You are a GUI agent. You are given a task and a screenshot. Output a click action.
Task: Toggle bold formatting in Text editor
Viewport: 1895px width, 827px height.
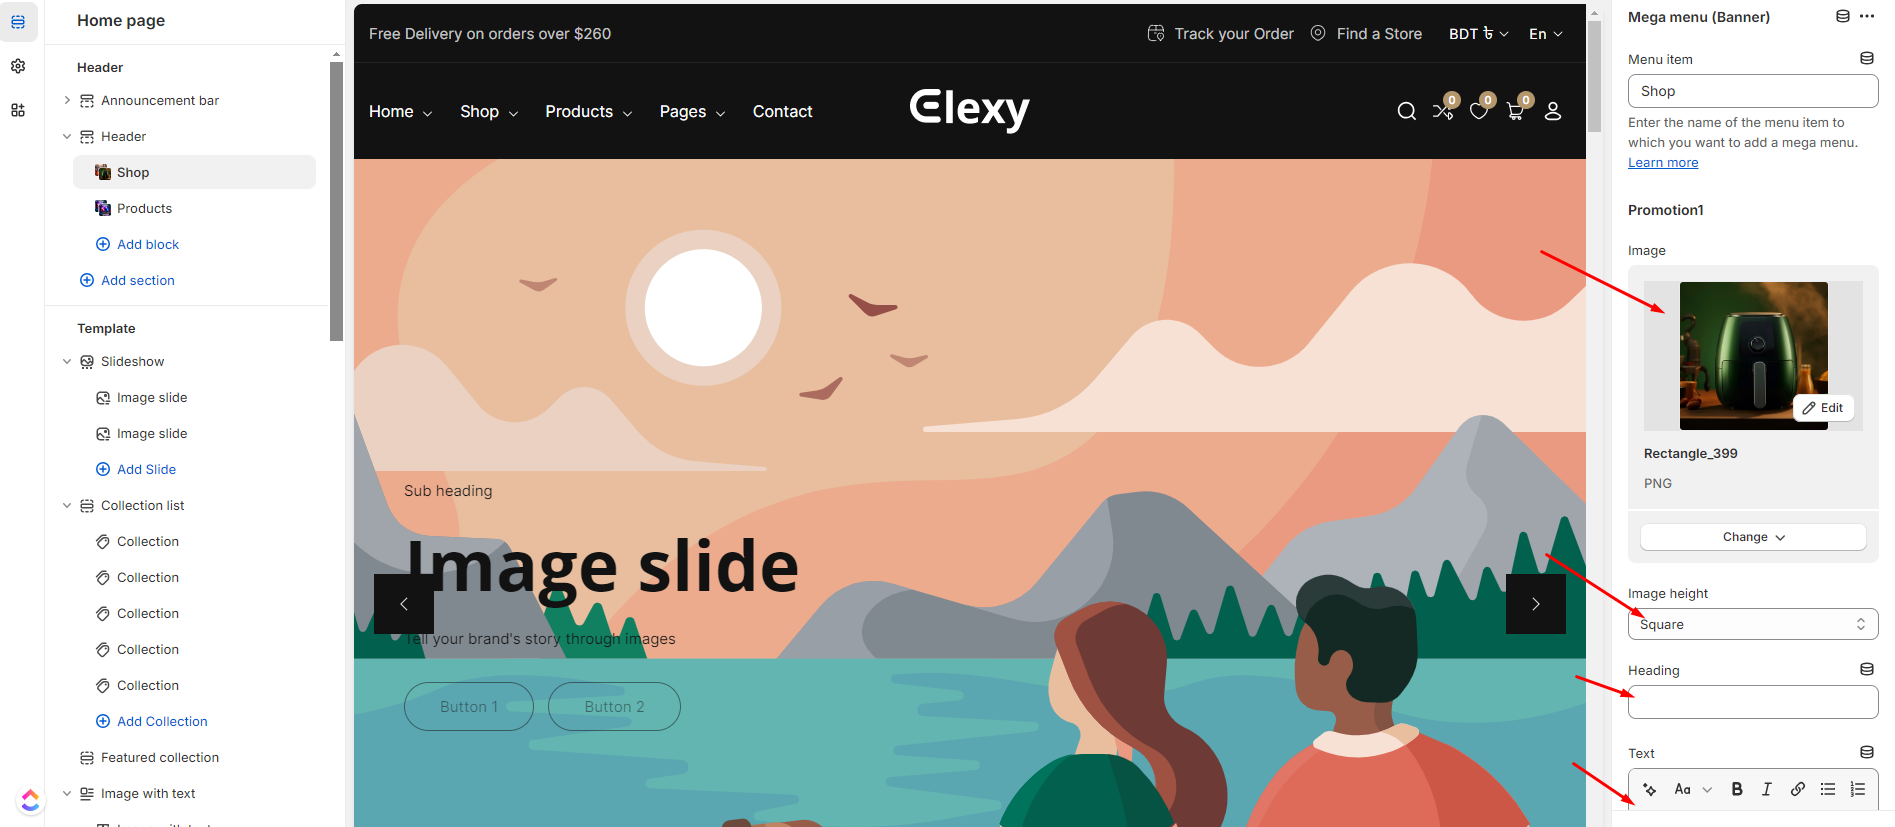pyautogui.click(x=1737, y=789)
